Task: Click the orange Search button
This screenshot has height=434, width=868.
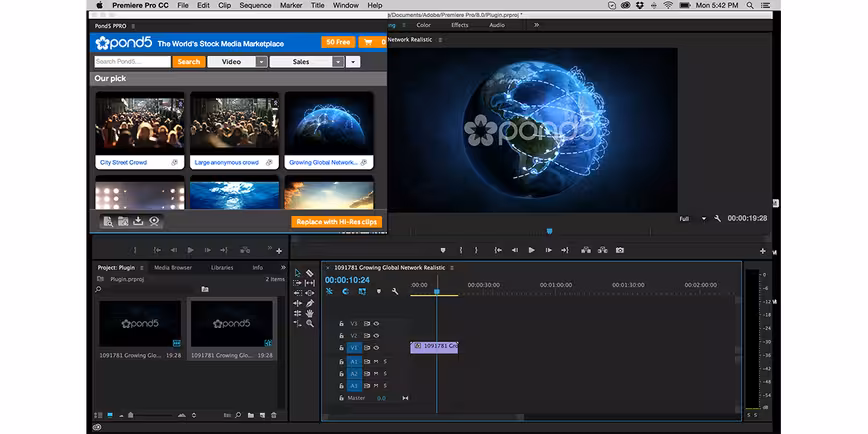Action: click(189, 62)
